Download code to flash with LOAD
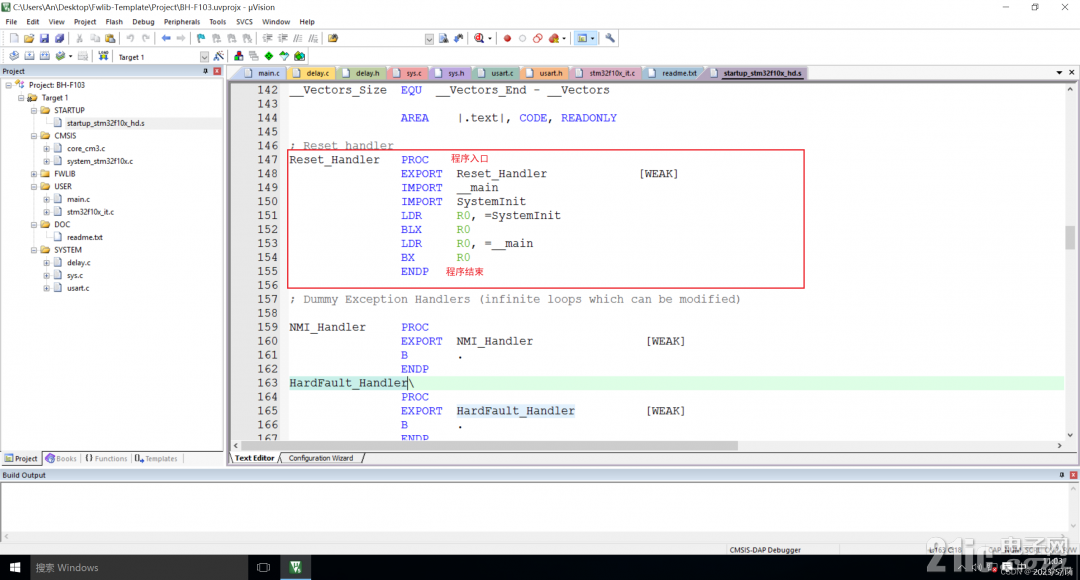The height and width of the screenshot is (580, 1080). coord(103,56)
